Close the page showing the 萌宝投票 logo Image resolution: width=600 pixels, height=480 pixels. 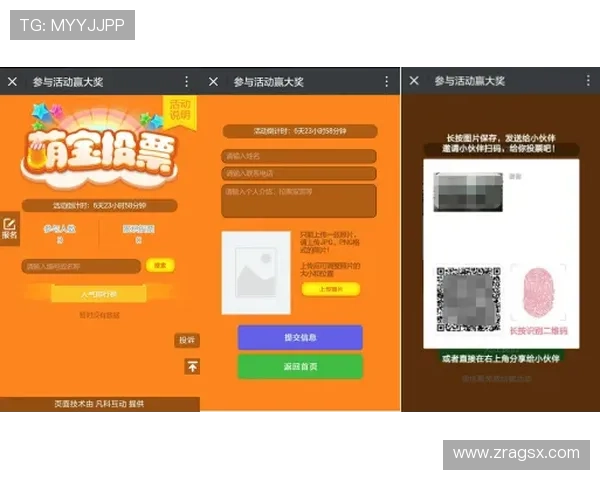12,82
